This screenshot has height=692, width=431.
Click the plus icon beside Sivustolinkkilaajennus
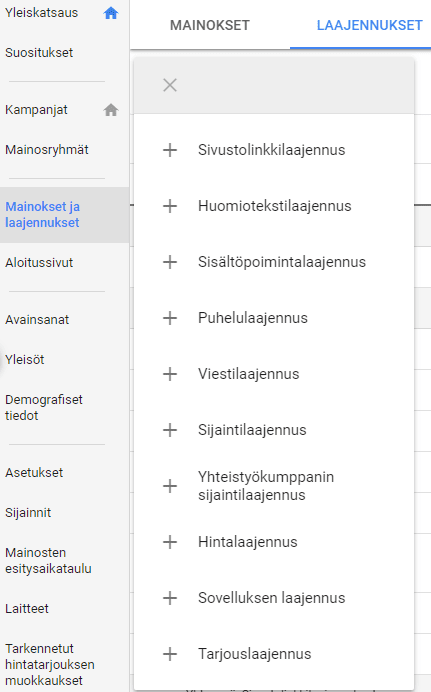170,150
